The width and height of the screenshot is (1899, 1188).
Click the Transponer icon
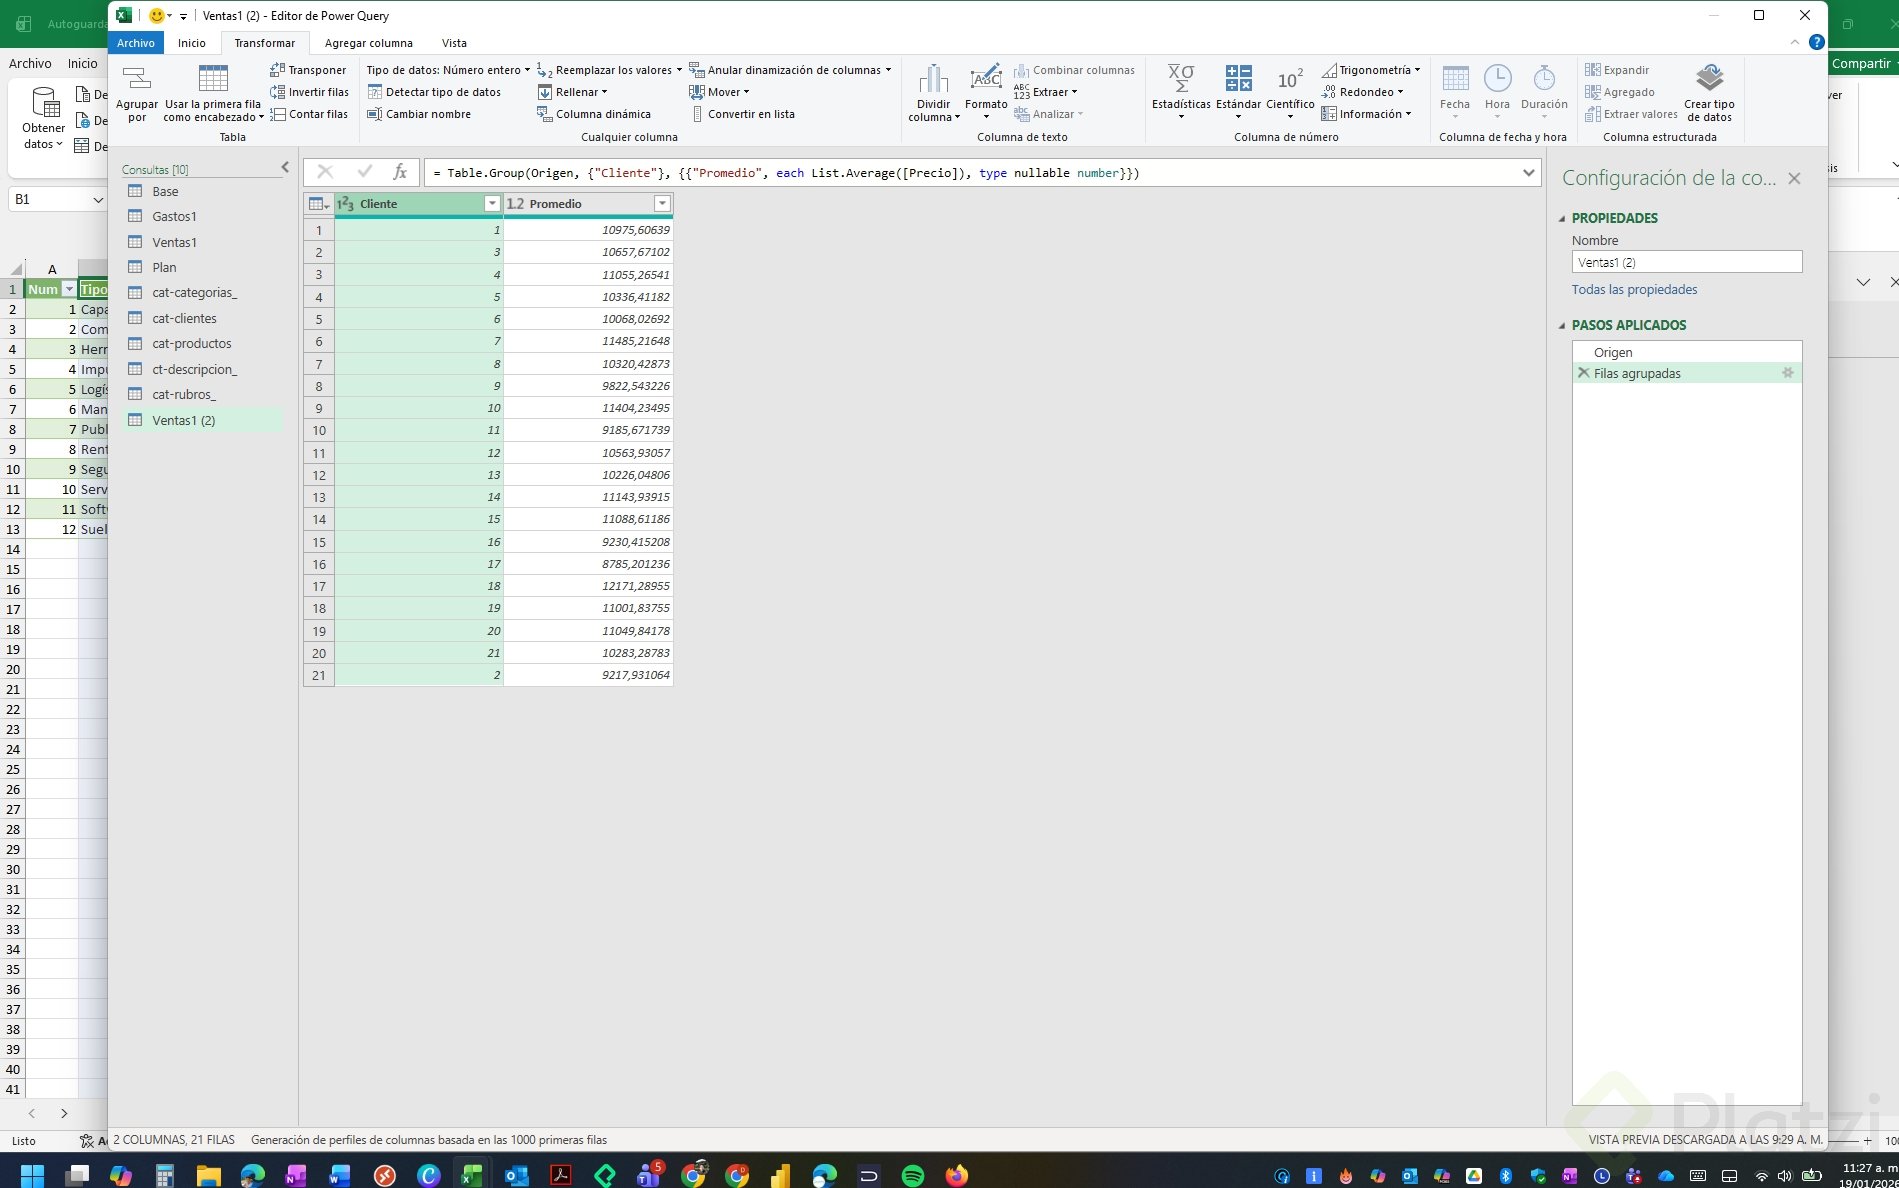pyautogui.click(x=278, y=70)
